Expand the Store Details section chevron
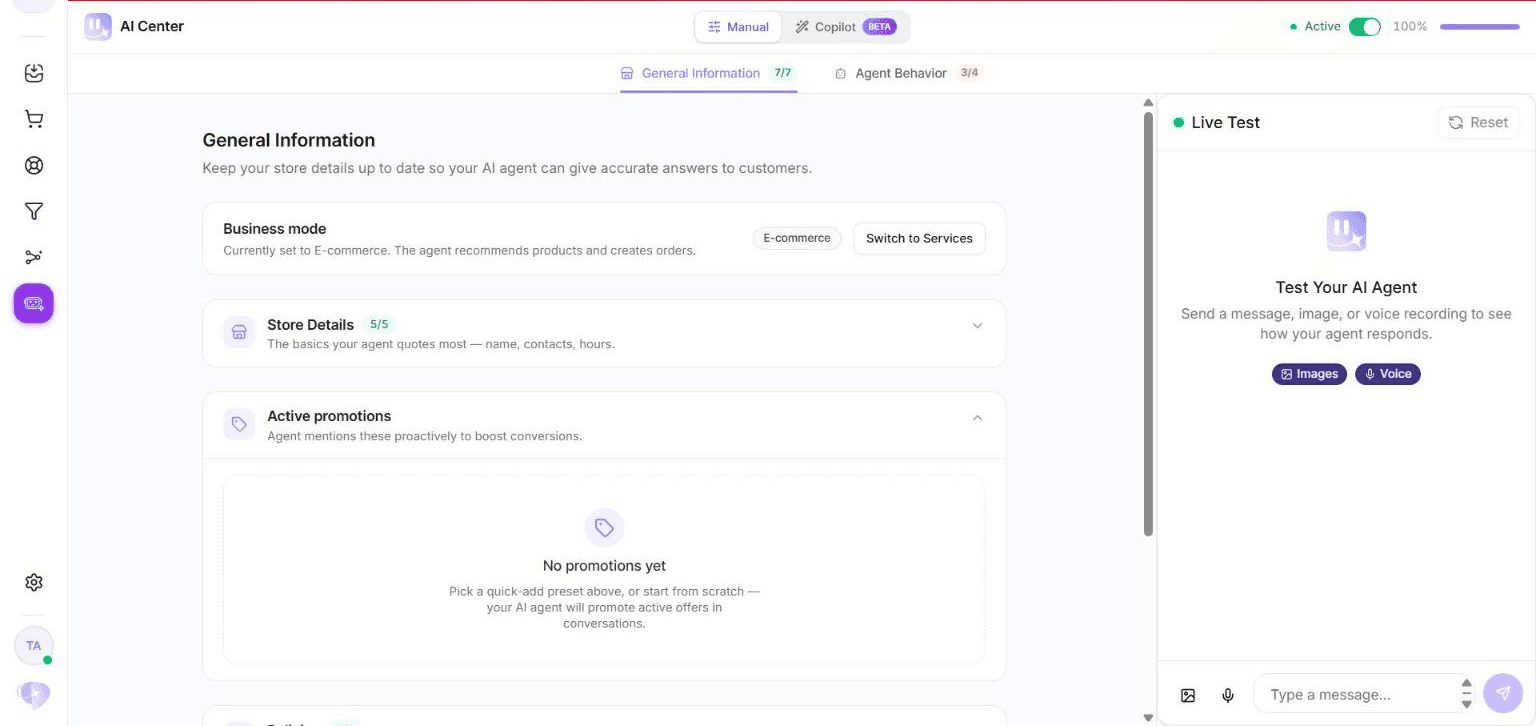Screen dimensions: 1536x726 (978, 325)
